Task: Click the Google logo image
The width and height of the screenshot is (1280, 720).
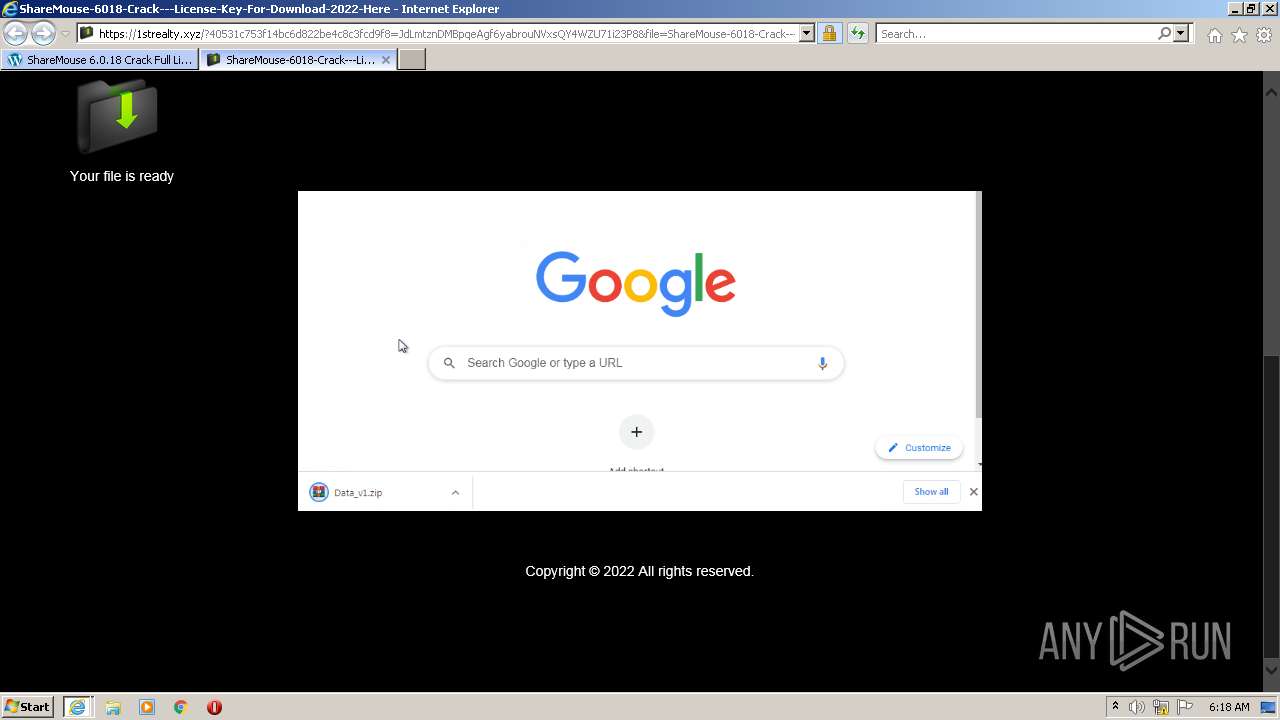Action: tap(636, 283)
